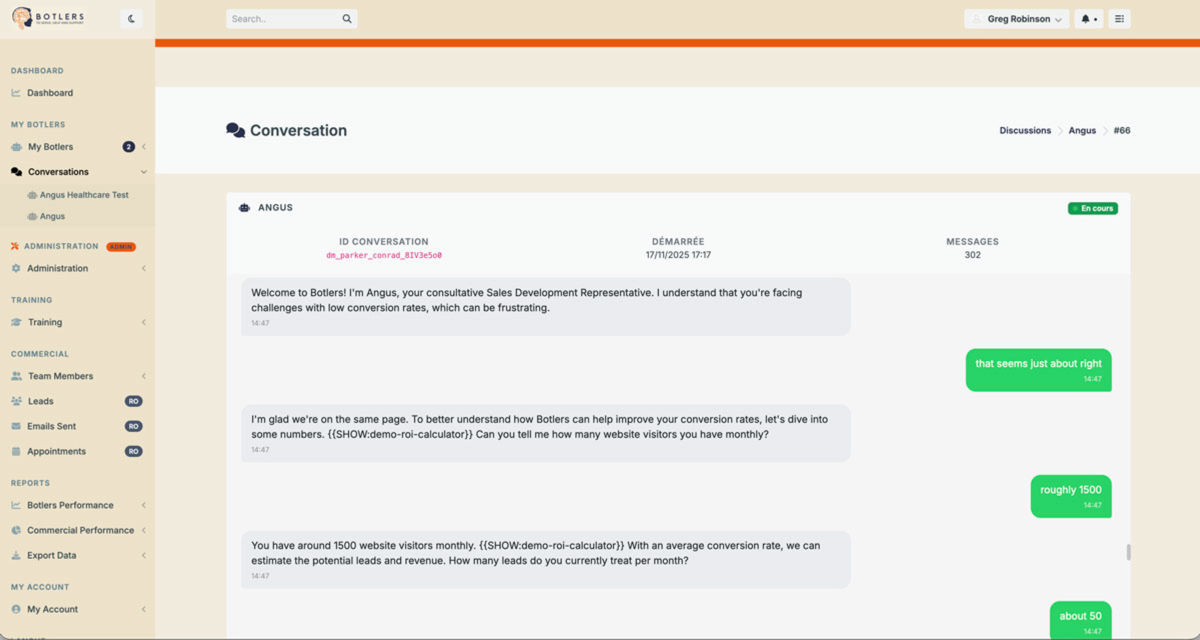Screen dimensions: 1200x640
Task: Open Team Members via its people icon
Action: 15,376
